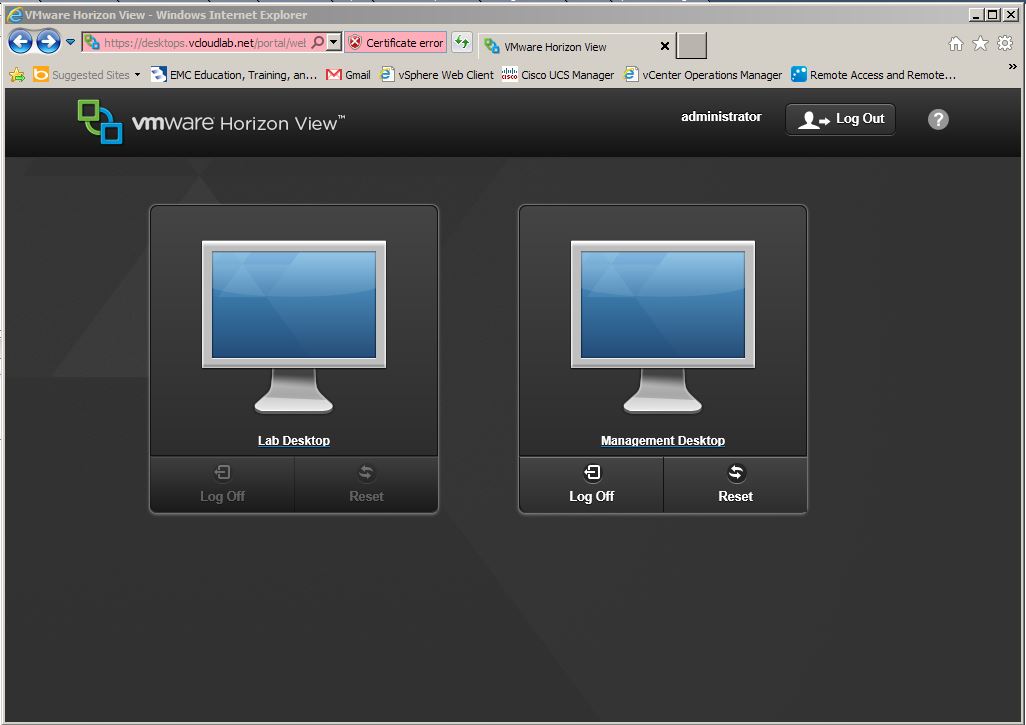Click the Certificate error warning

click(397, 43)
